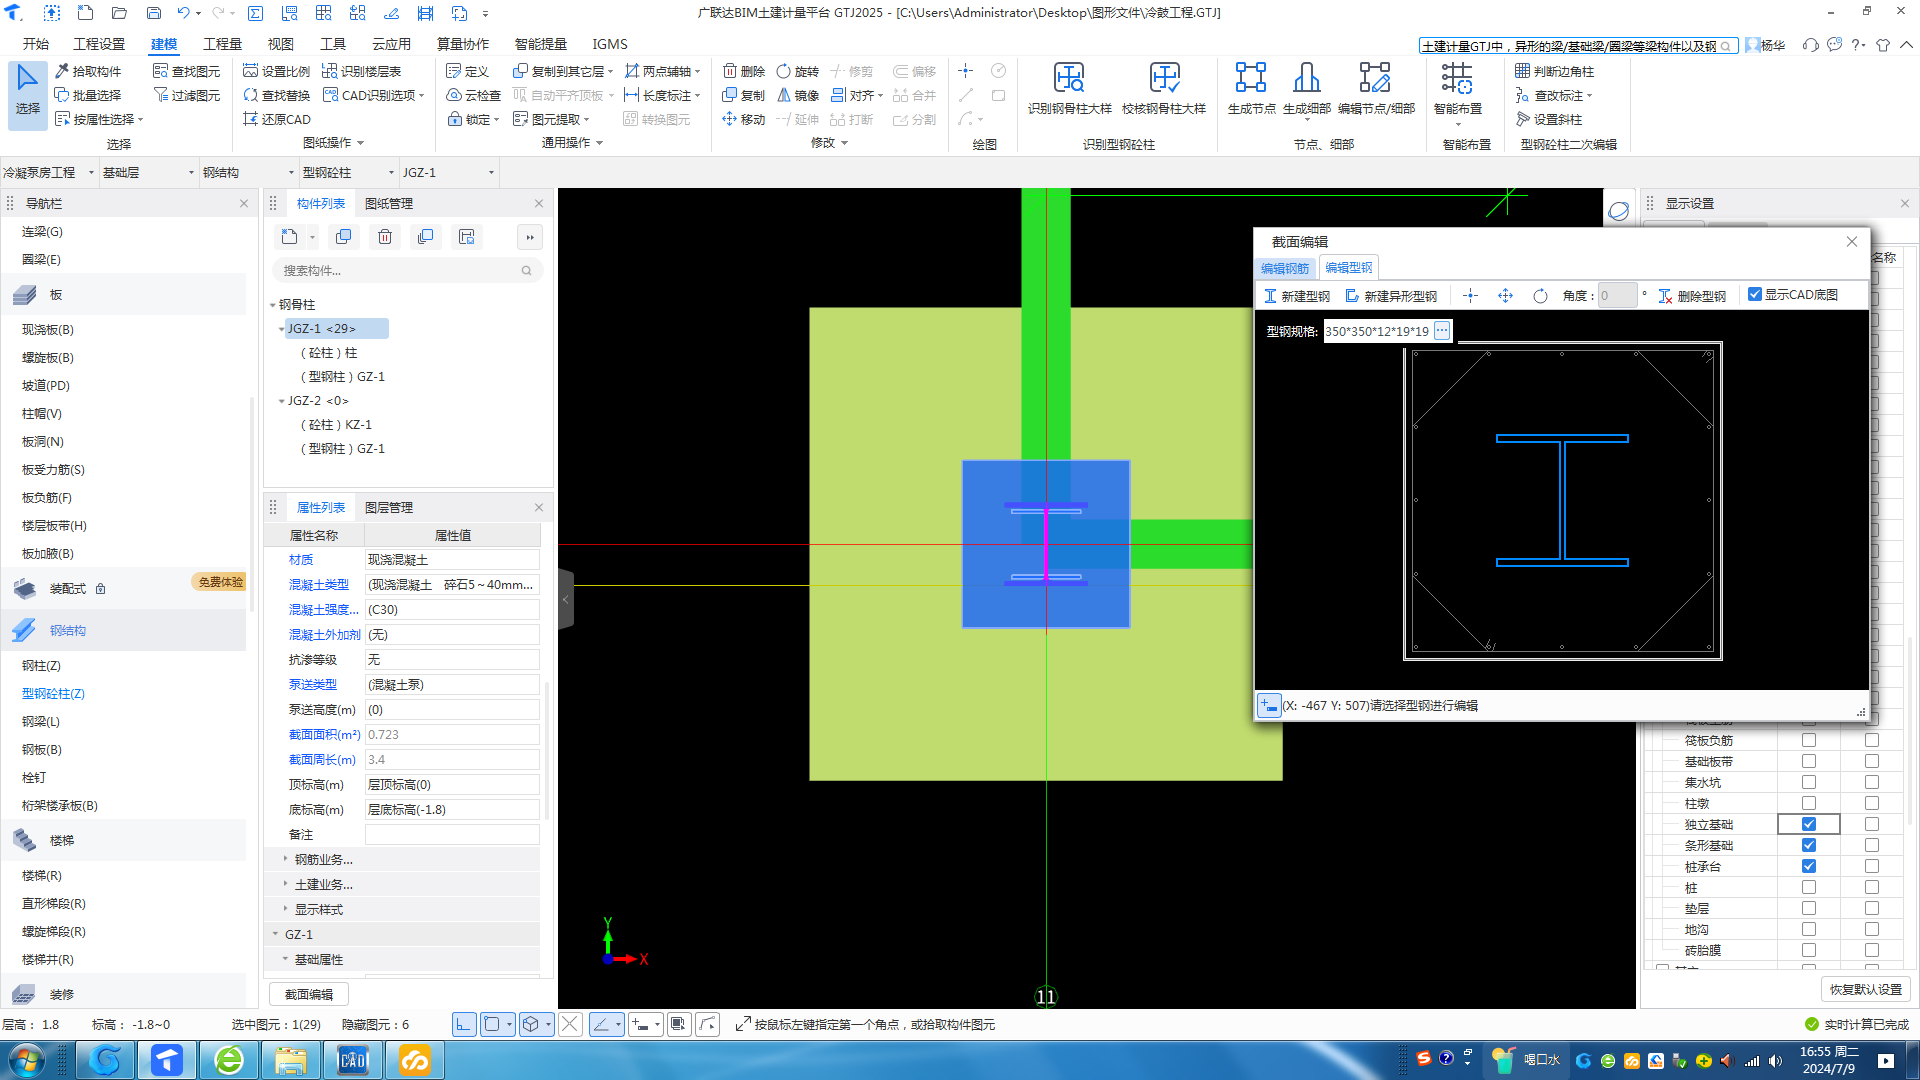
Task: Click the 混凝土强度 value field (C30)
Action: [x=452, y=610]
